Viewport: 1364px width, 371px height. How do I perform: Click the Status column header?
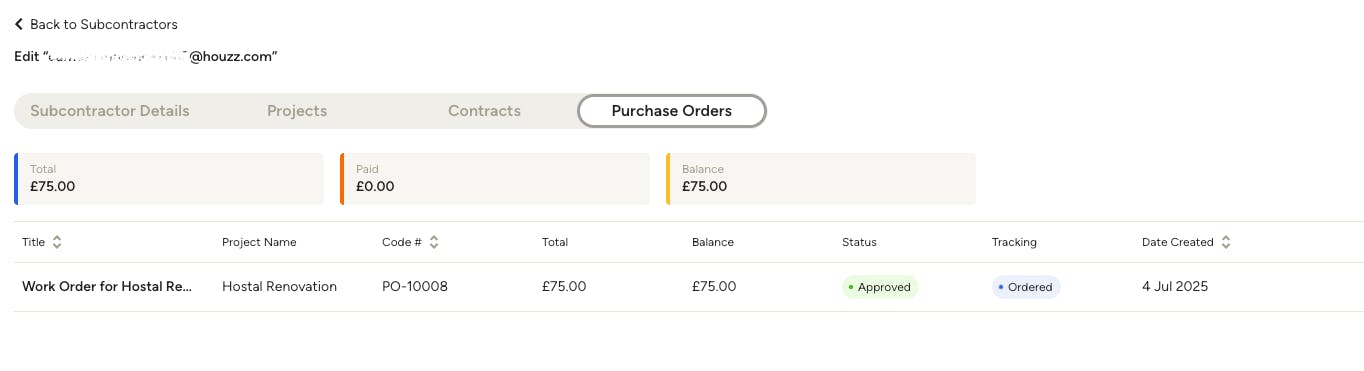coord(859,242)
